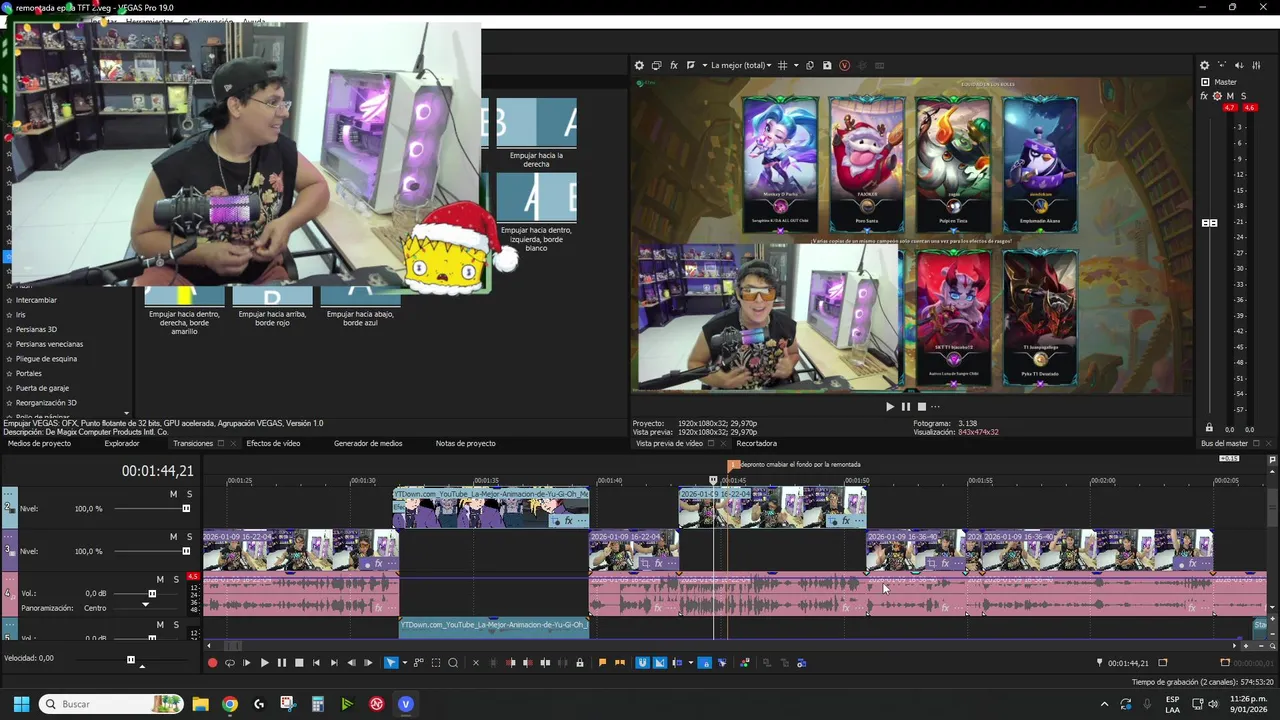Toggle the Lock event padlock icon

click(580, 662)
